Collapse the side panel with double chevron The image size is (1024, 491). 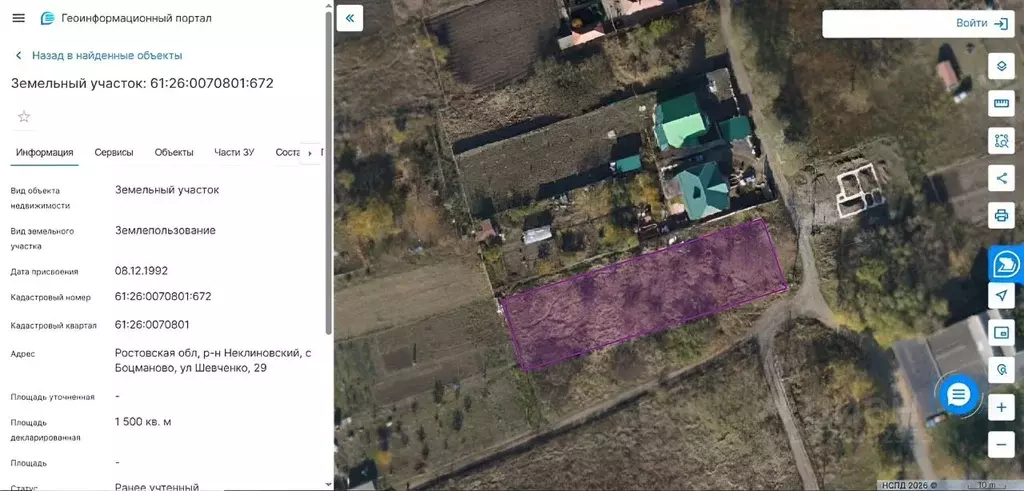click(349, 18)
